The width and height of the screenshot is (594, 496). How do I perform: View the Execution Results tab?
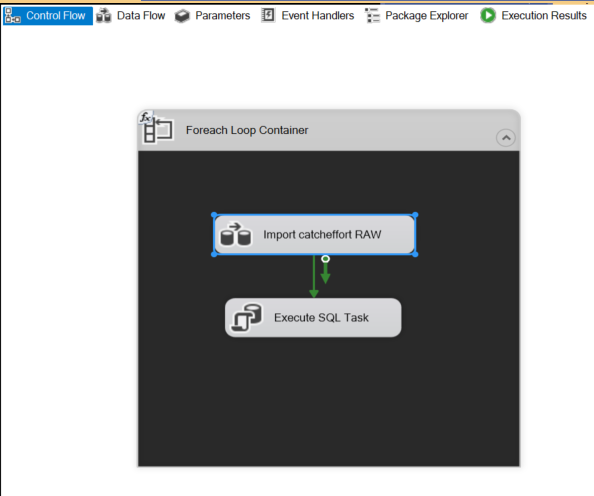533,16
